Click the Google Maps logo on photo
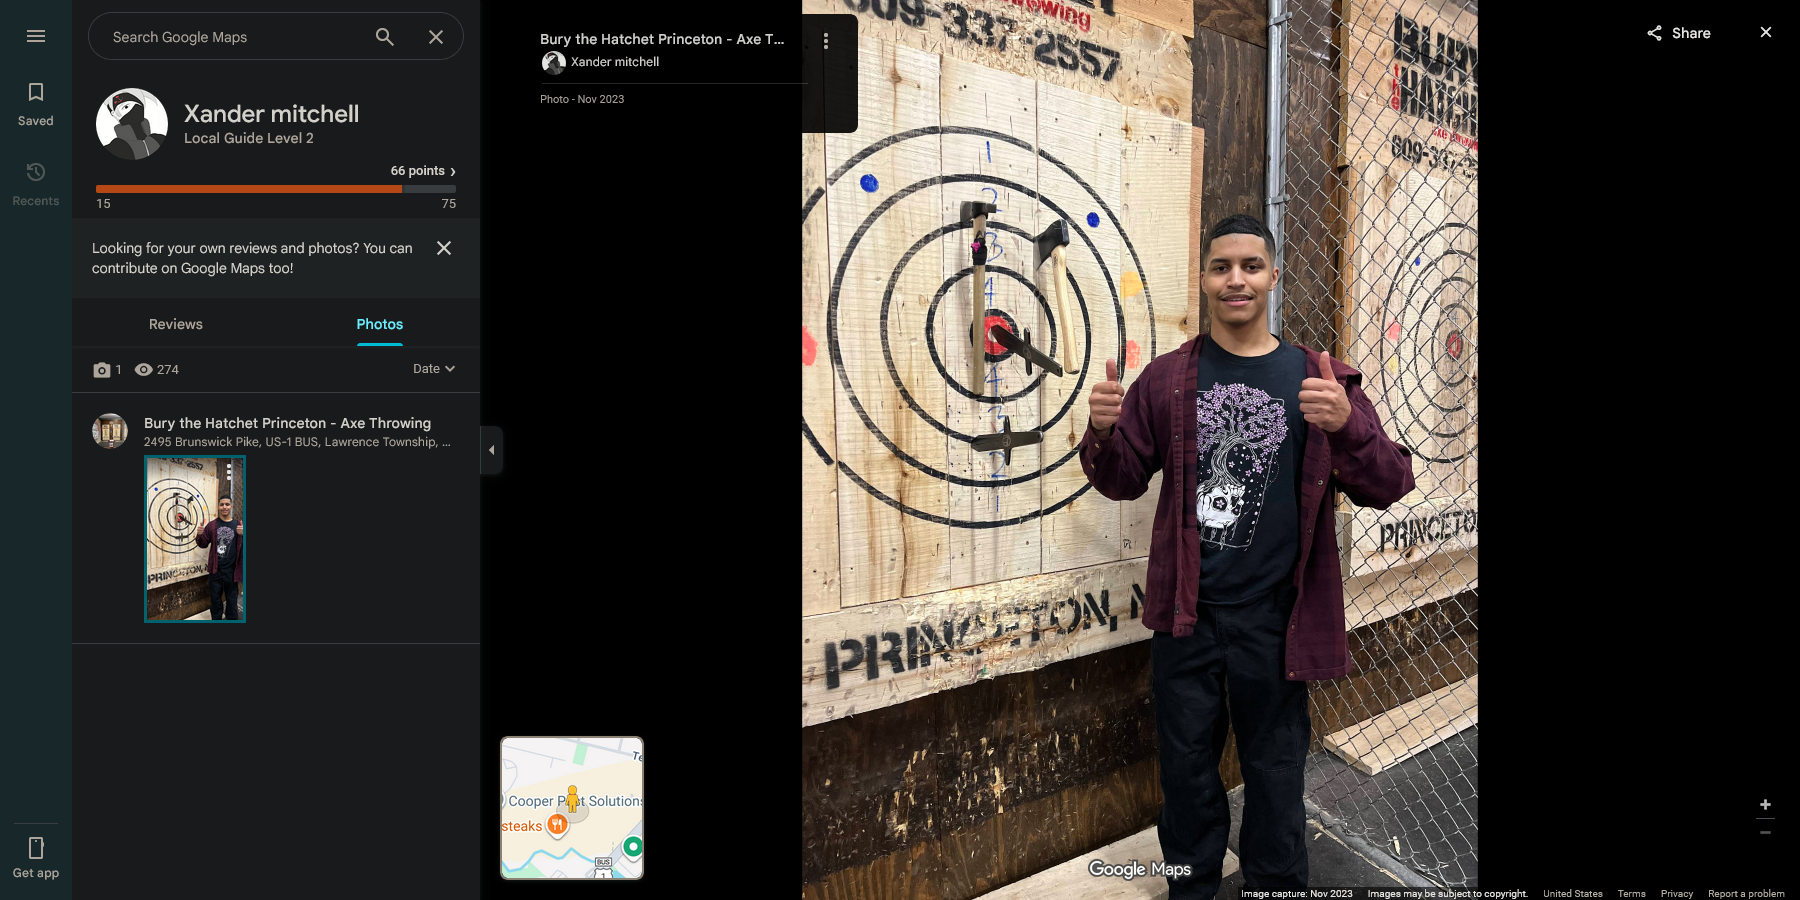The image size is (1800, 900). click(1140, 869)
